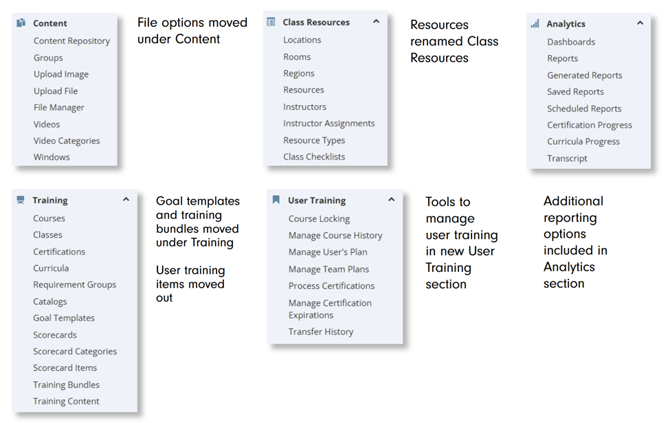The image size is (670, 423).
Task: Click the Class Resources section icon
Action: click(271, 21)
